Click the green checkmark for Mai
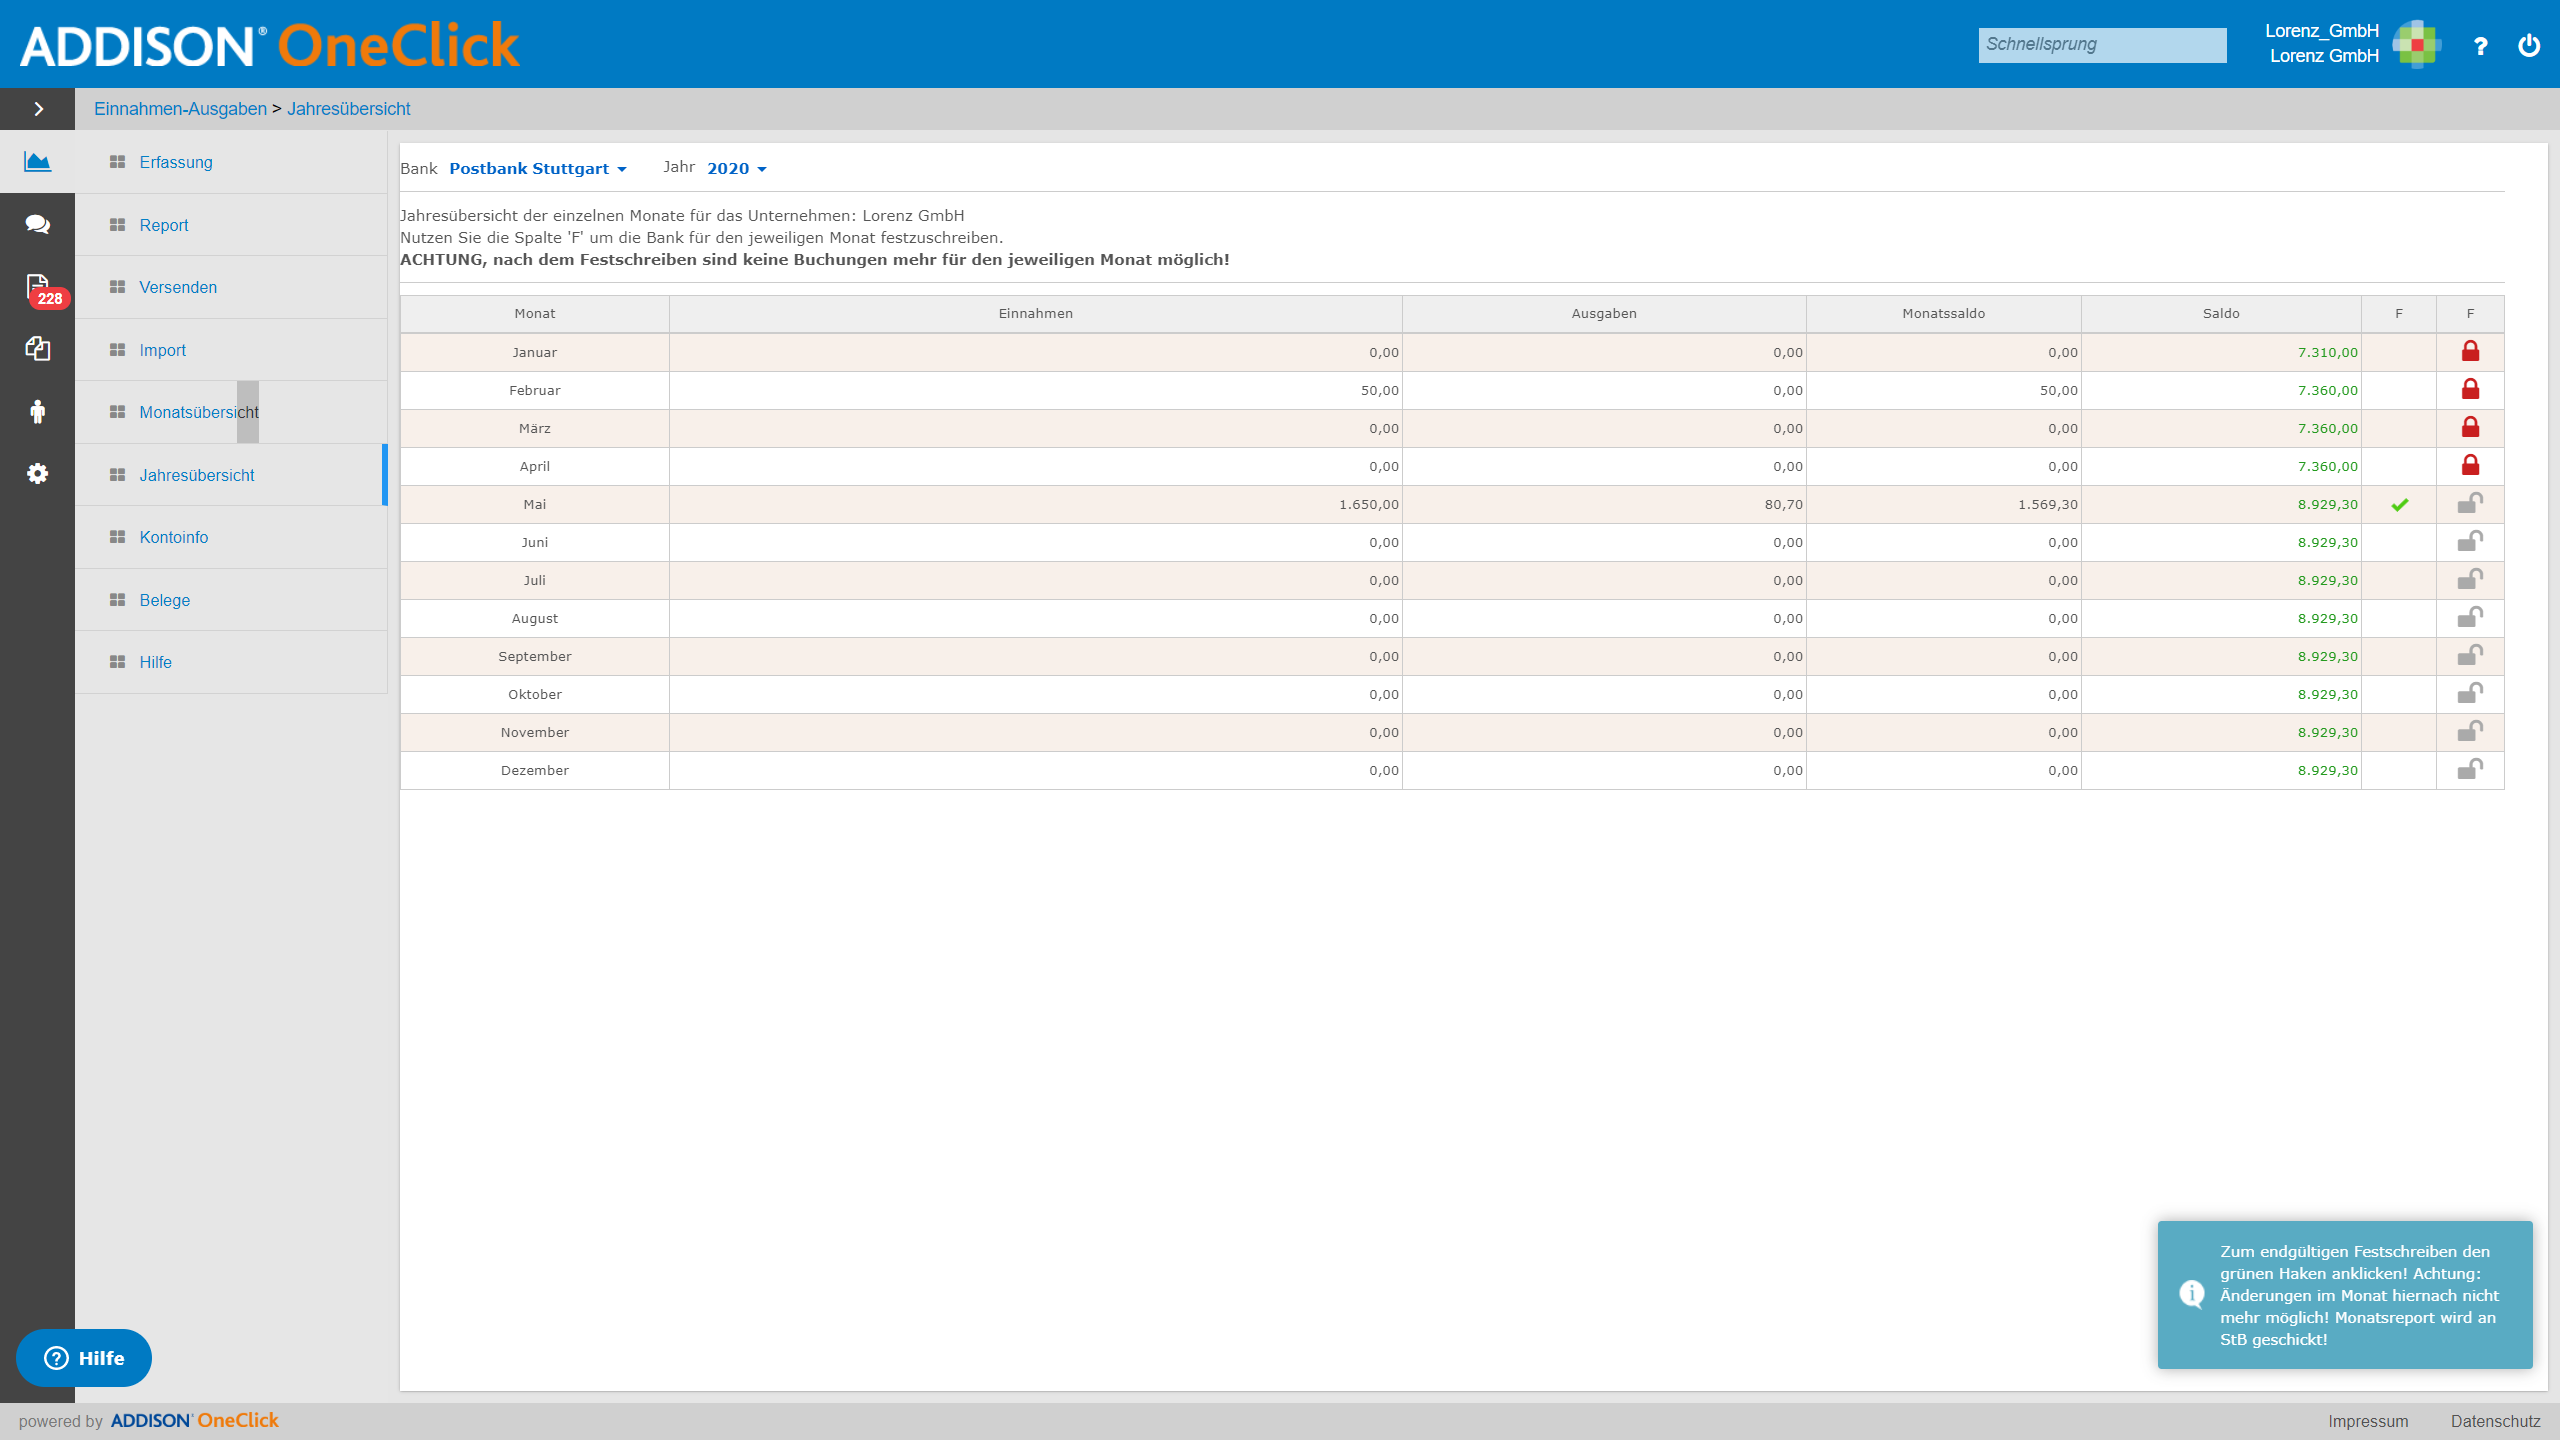This screenshot has width=2560, height=1440. (x=2399, y=505)
